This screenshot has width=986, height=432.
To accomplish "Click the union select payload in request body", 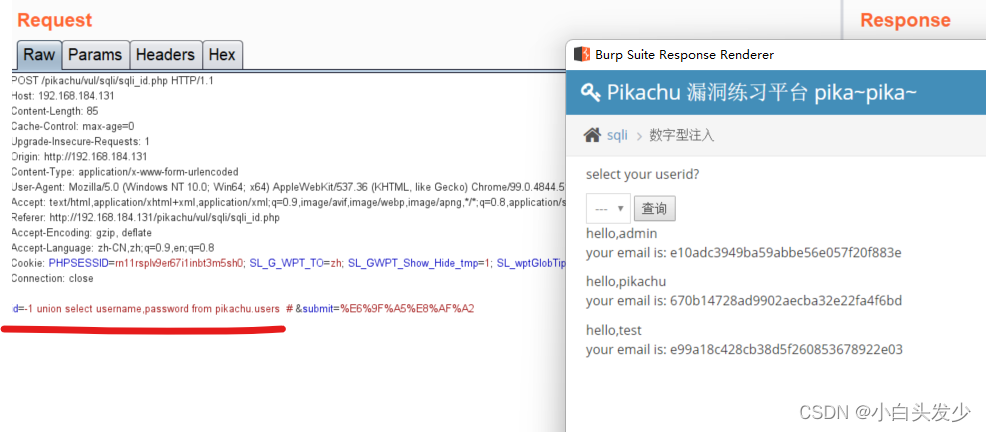I will 160,309.
